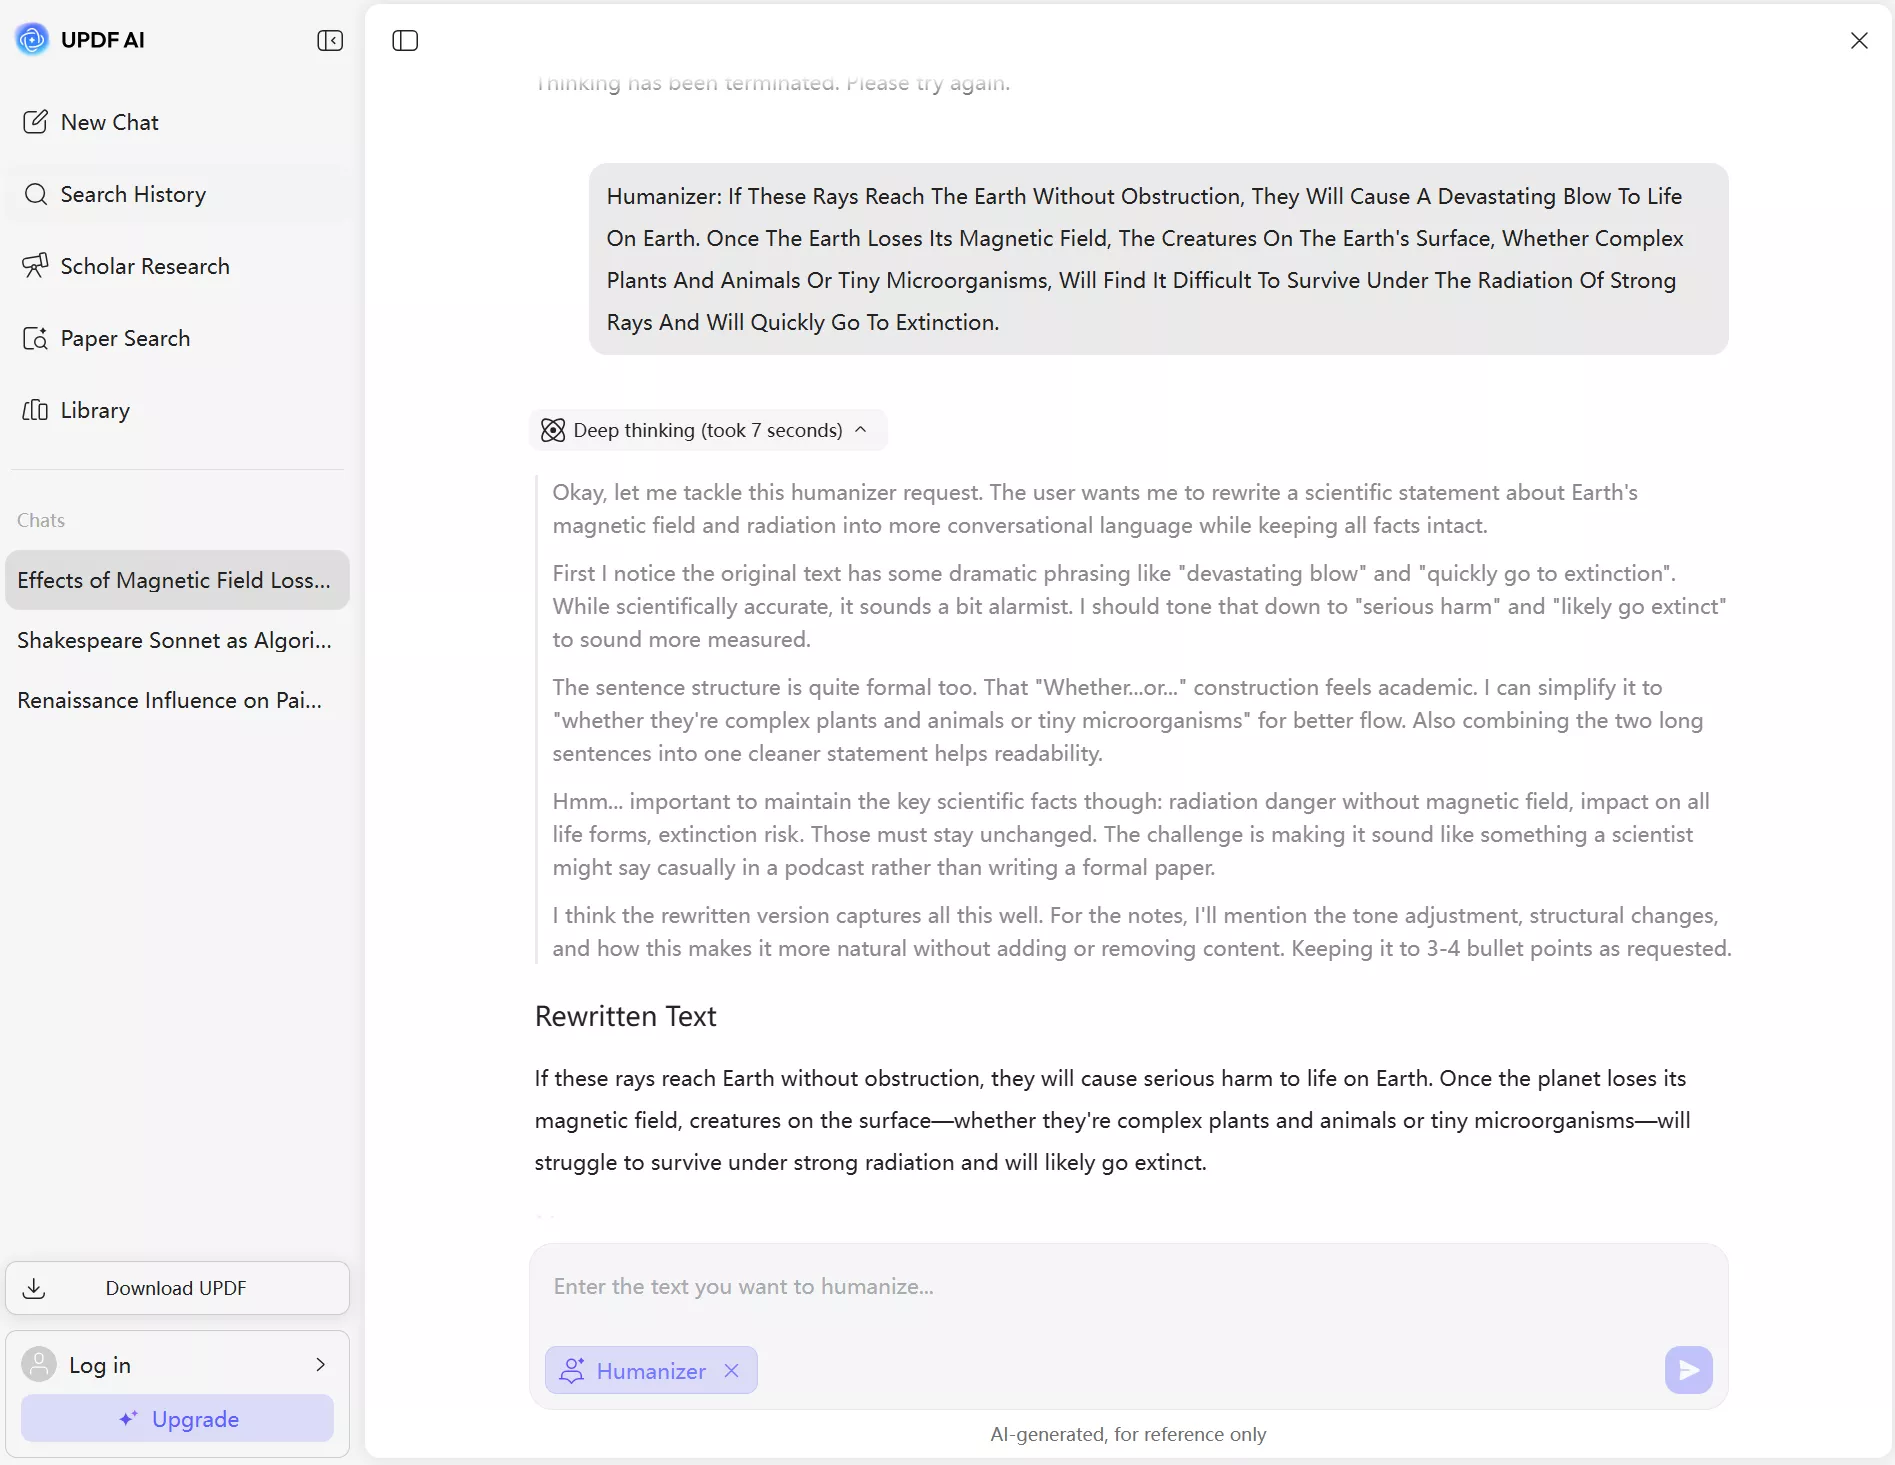Open Search History

(x=177, y=194)
